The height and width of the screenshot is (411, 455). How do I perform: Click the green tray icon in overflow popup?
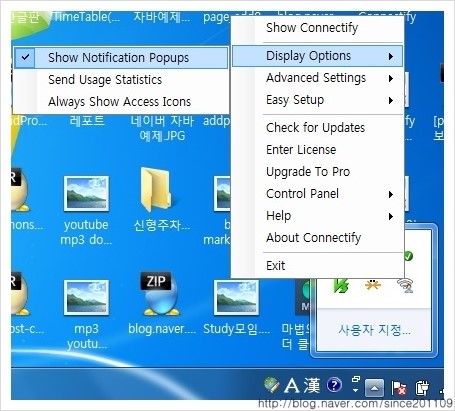pos(341,286)
